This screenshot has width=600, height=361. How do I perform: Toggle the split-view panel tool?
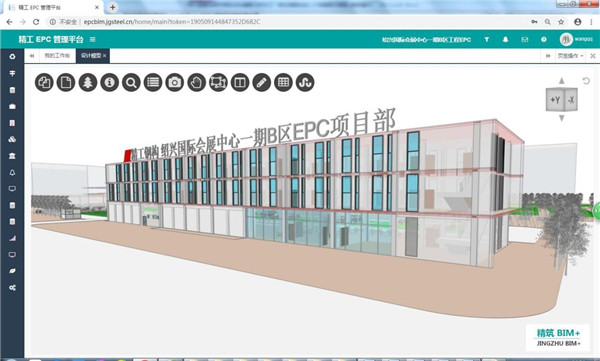click(240, 82)
